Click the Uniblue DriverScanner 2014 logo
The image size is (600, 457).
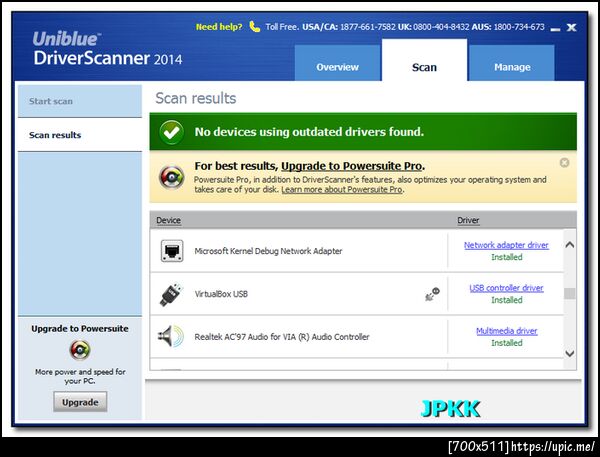[x=108, y=49]
